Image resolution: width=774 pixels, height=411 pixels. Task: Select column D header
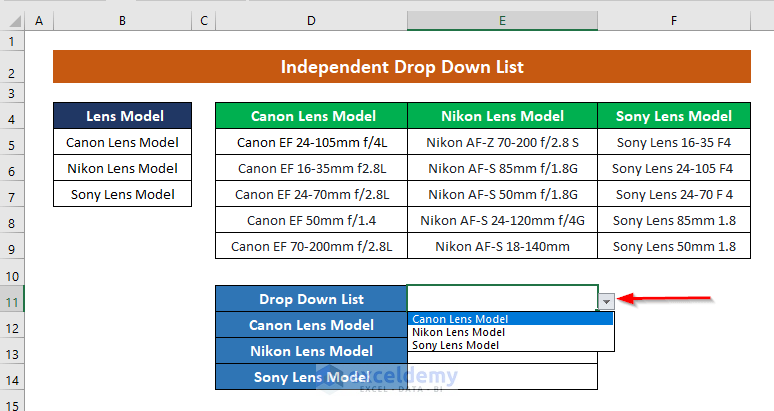pos(311,21)
